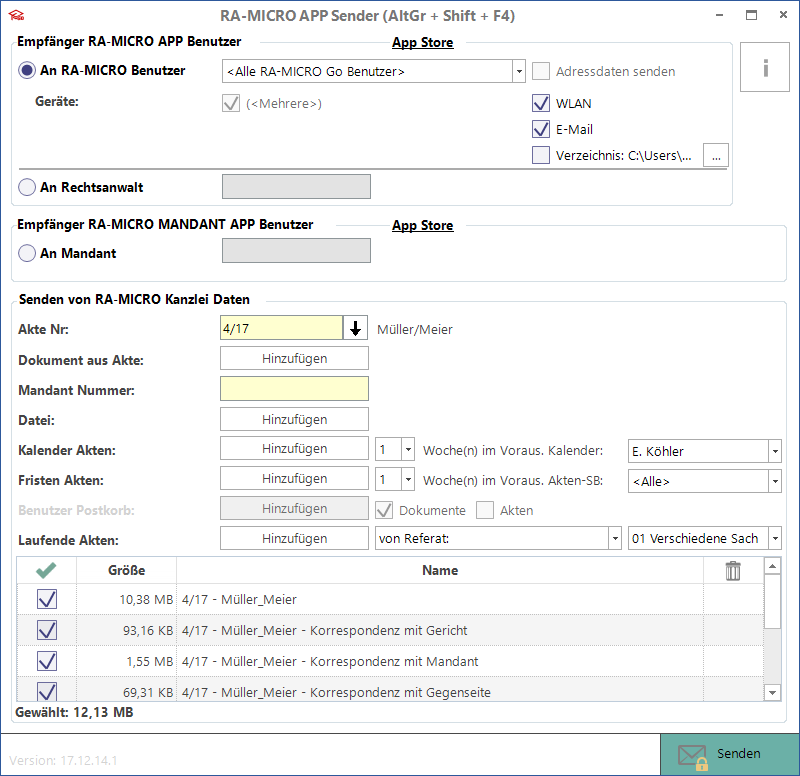This screenshot has width=800, height=776.
Task: Click the down arrow button next to Akte Nr
Action: click(356, 328)
